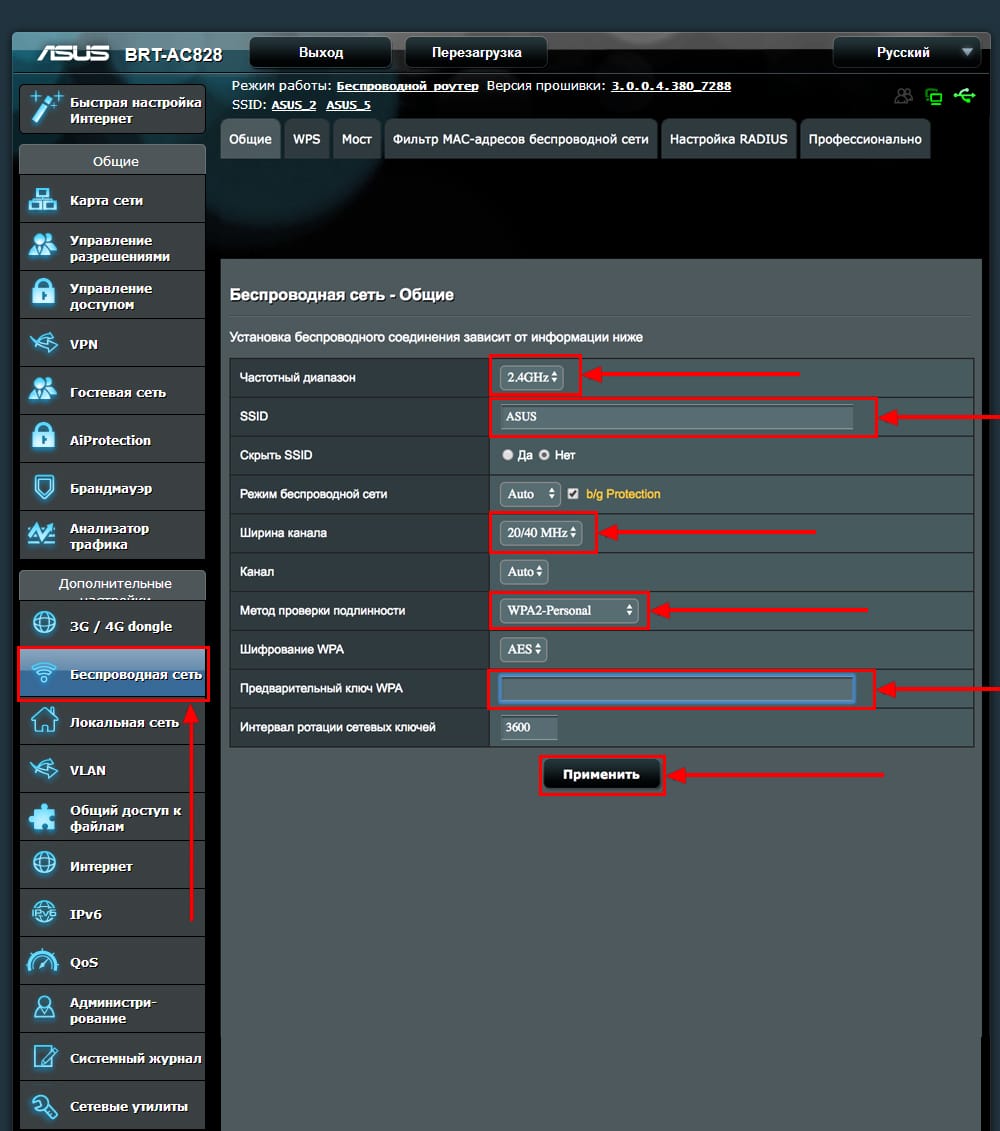Screen dimensions: 1000x1131
Task: Open the WPA2-Personal authentication dropdown
Action: (x=569, y=610)
